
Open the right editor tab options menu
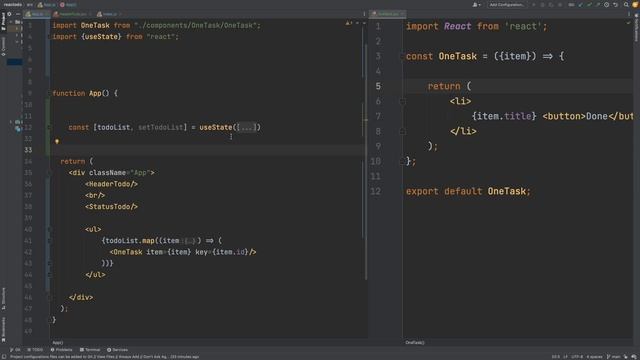tap(629, 14)
